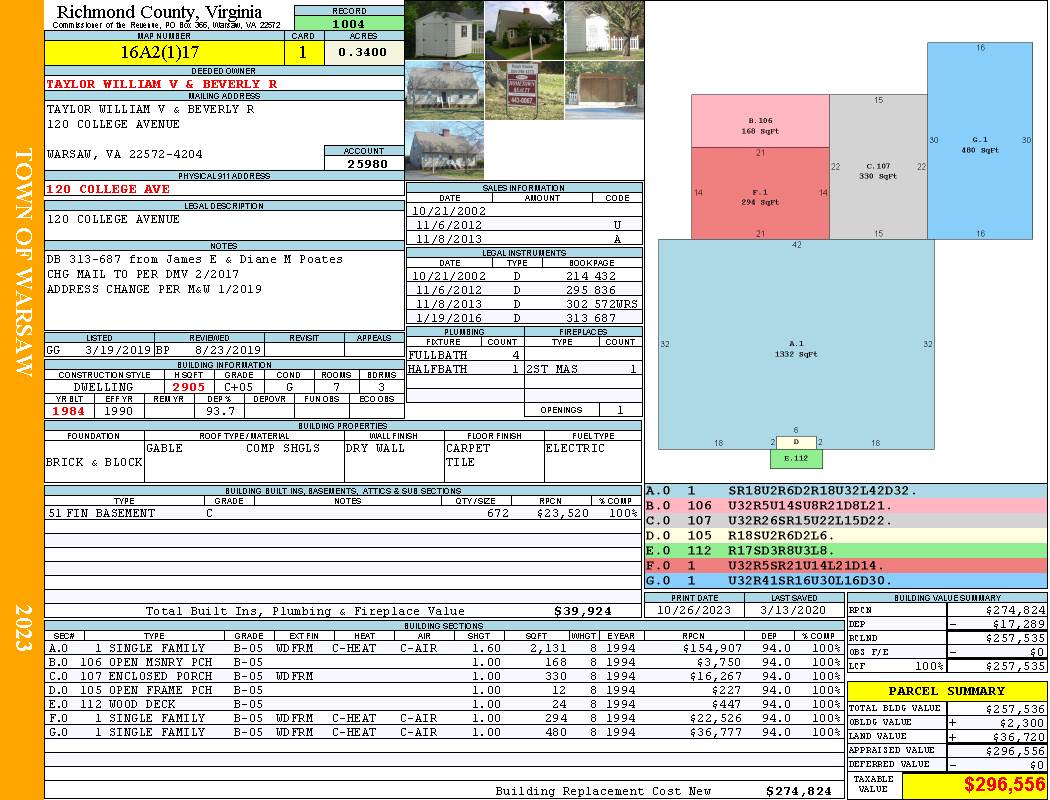Click the F.0 red legend row
Image resolution: width=1050 pixels, height=800 pixels.
(x=846, y=566)
